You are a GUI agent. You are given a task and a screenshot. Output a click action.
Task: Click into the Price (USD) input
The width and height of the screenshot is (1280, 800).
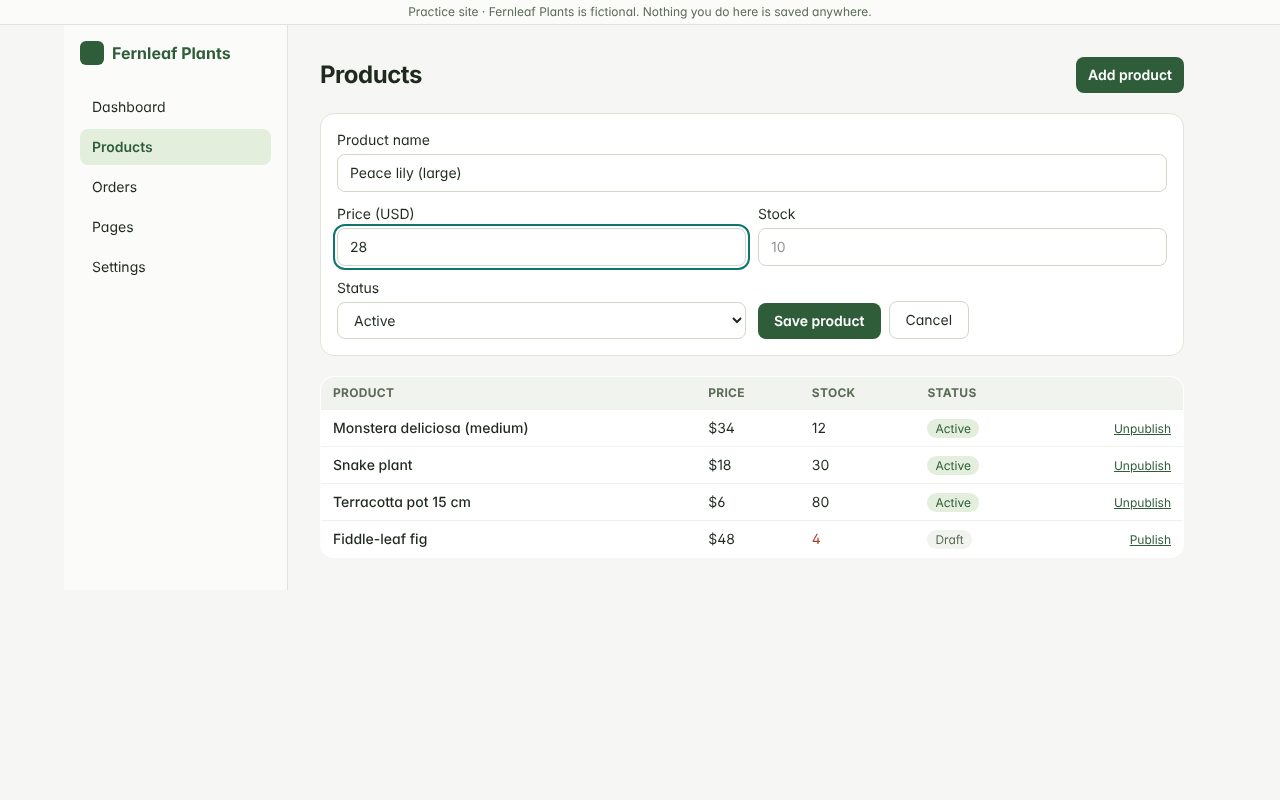click(541, 247)
